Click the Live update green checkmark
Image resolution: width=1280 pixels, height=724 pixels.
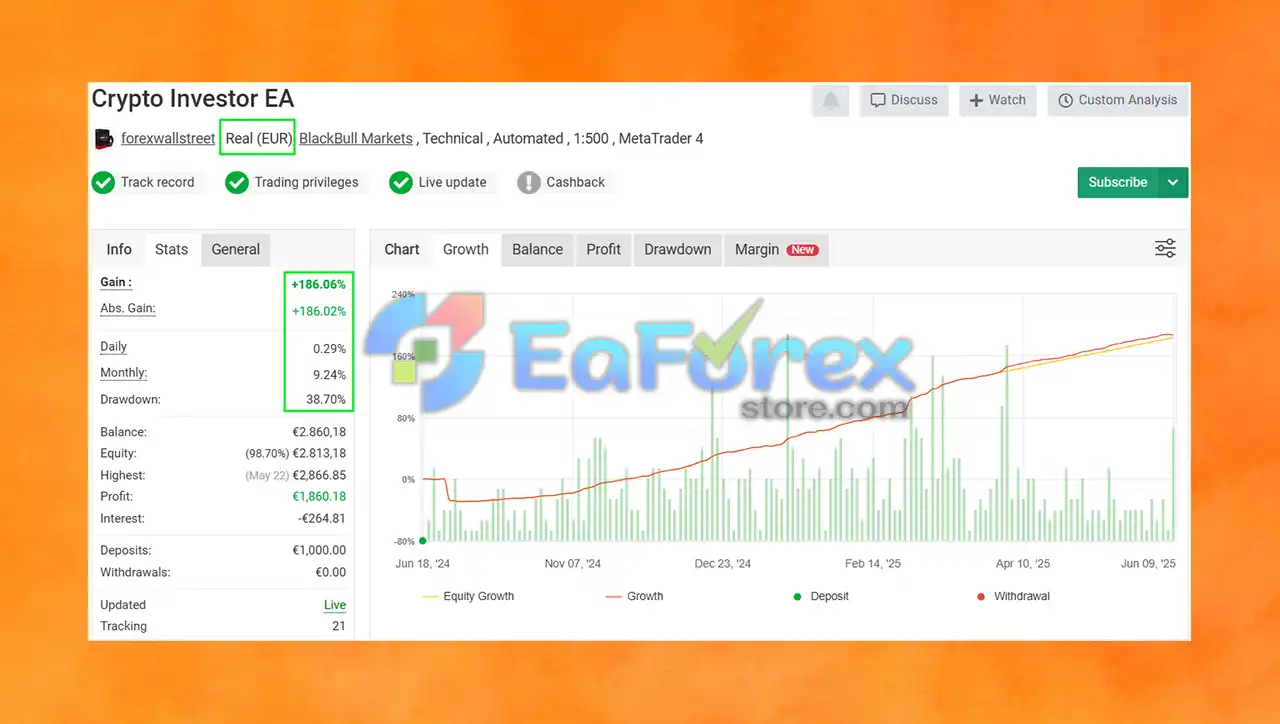point(401,182)
